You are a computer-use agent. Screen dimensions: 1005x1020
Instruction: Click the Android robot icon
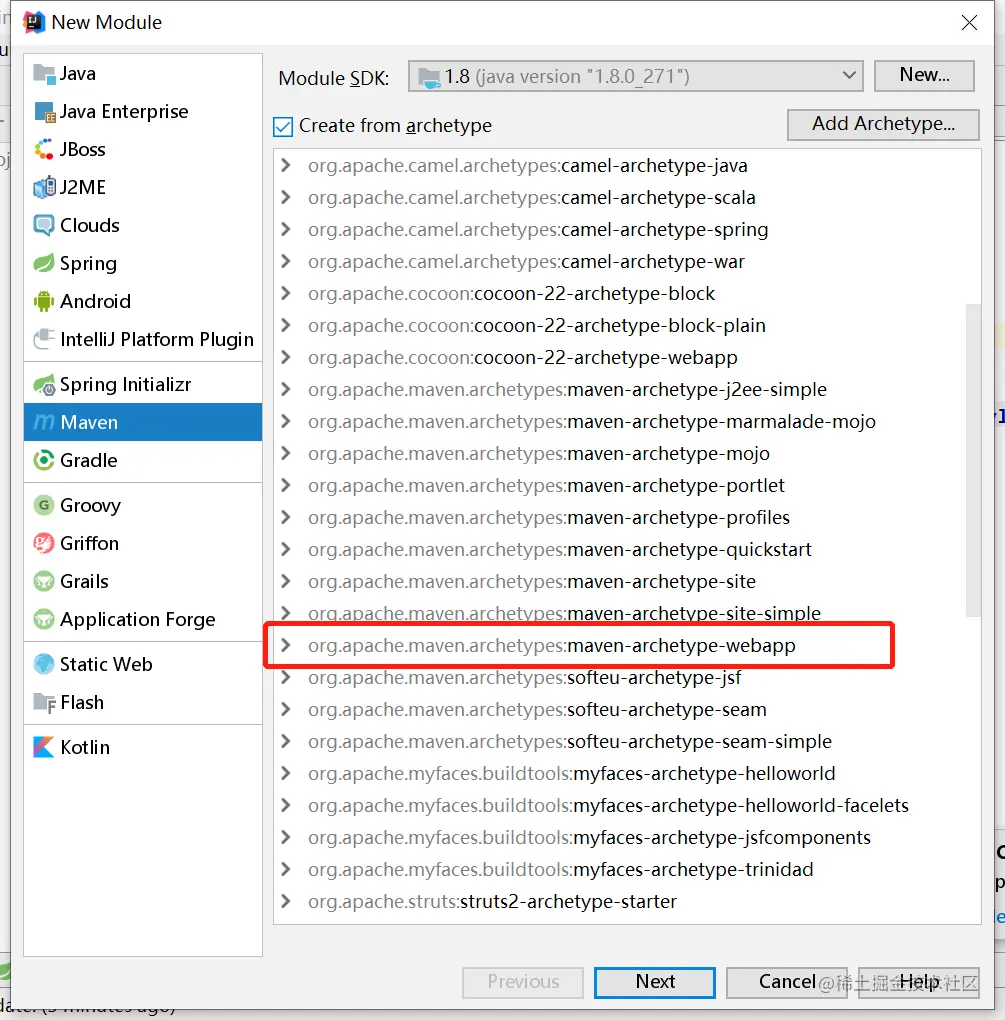pos(44,301)
